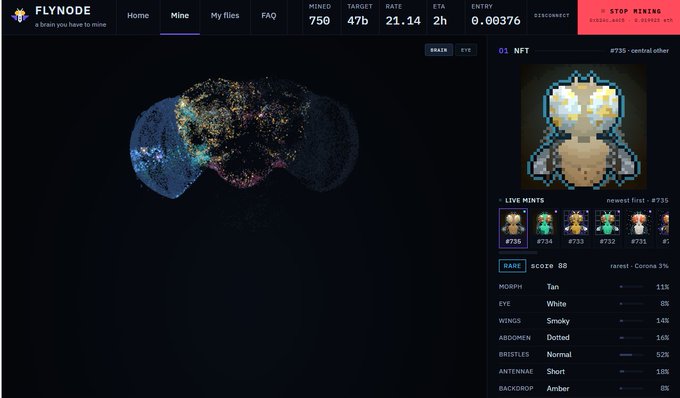Switch visualization to EYE view
The height and width of the screenshot is (398, 680).
click(466, 50)
